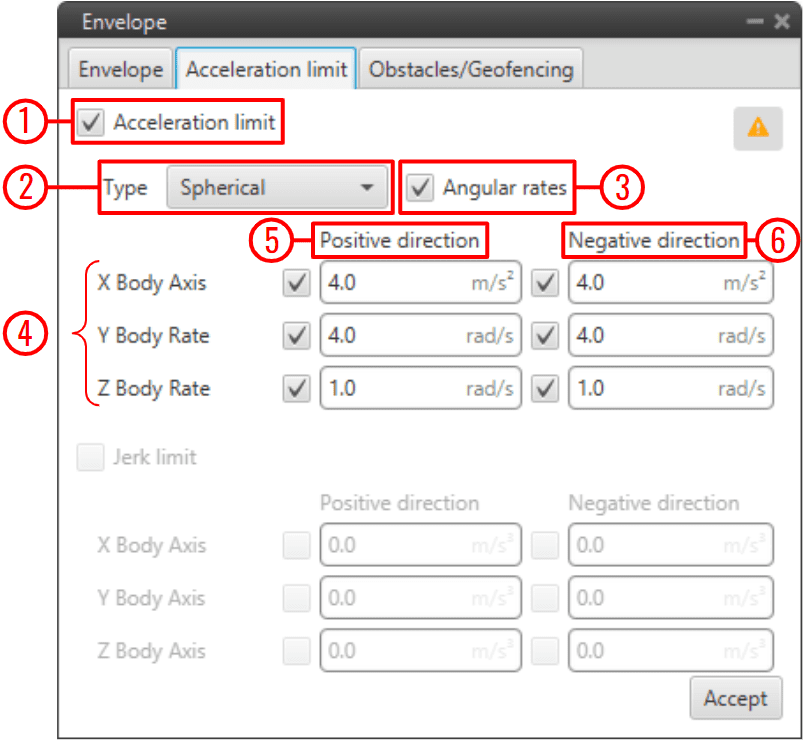Minimize the Envelope panel

757,22
